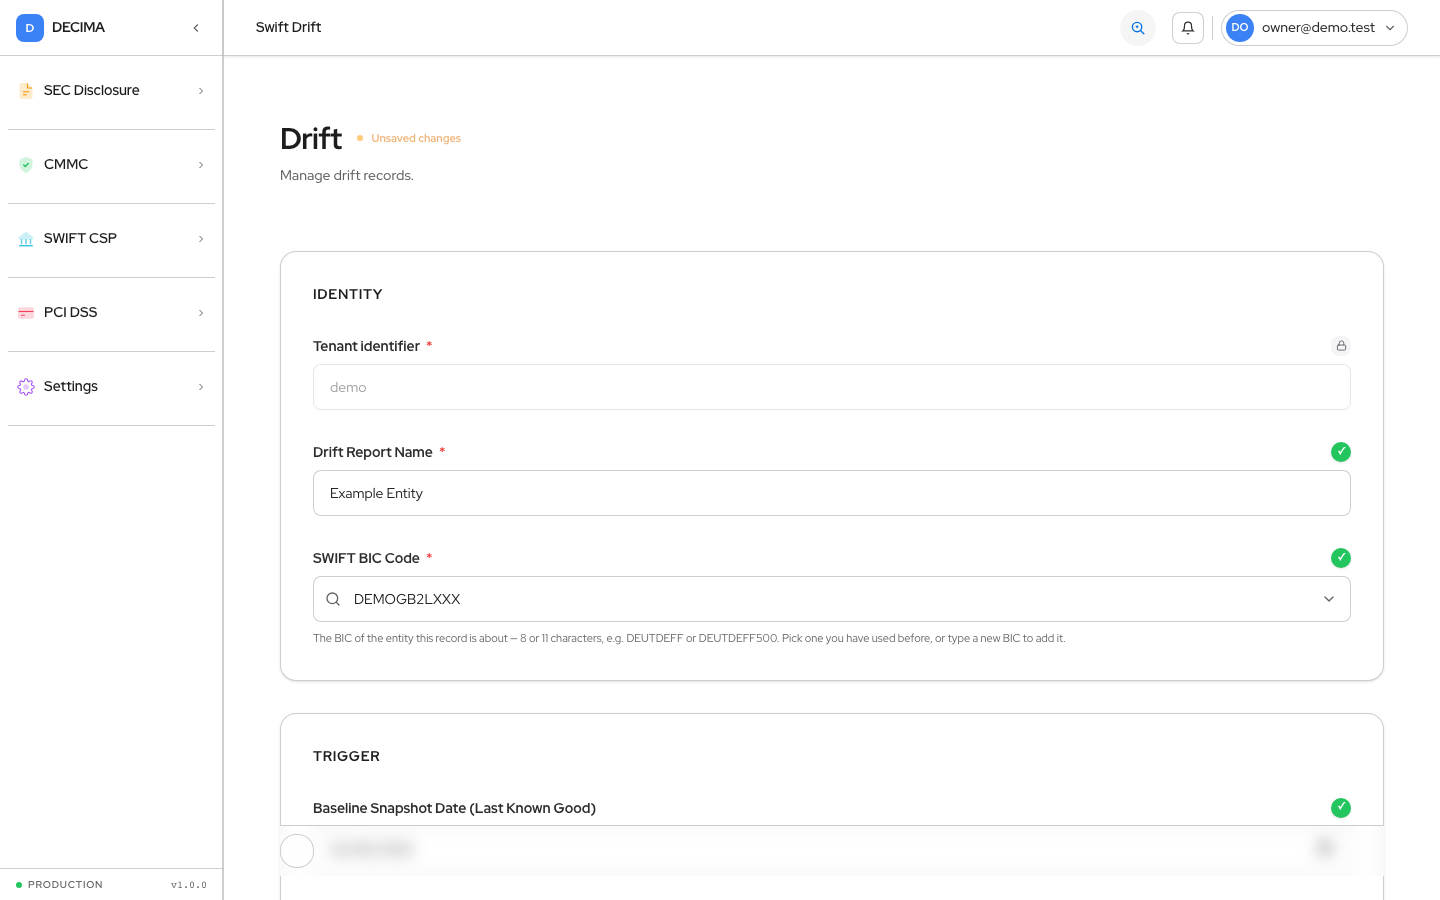
Task: Click the Settings gear icon
Action: (x=26, y=387)
